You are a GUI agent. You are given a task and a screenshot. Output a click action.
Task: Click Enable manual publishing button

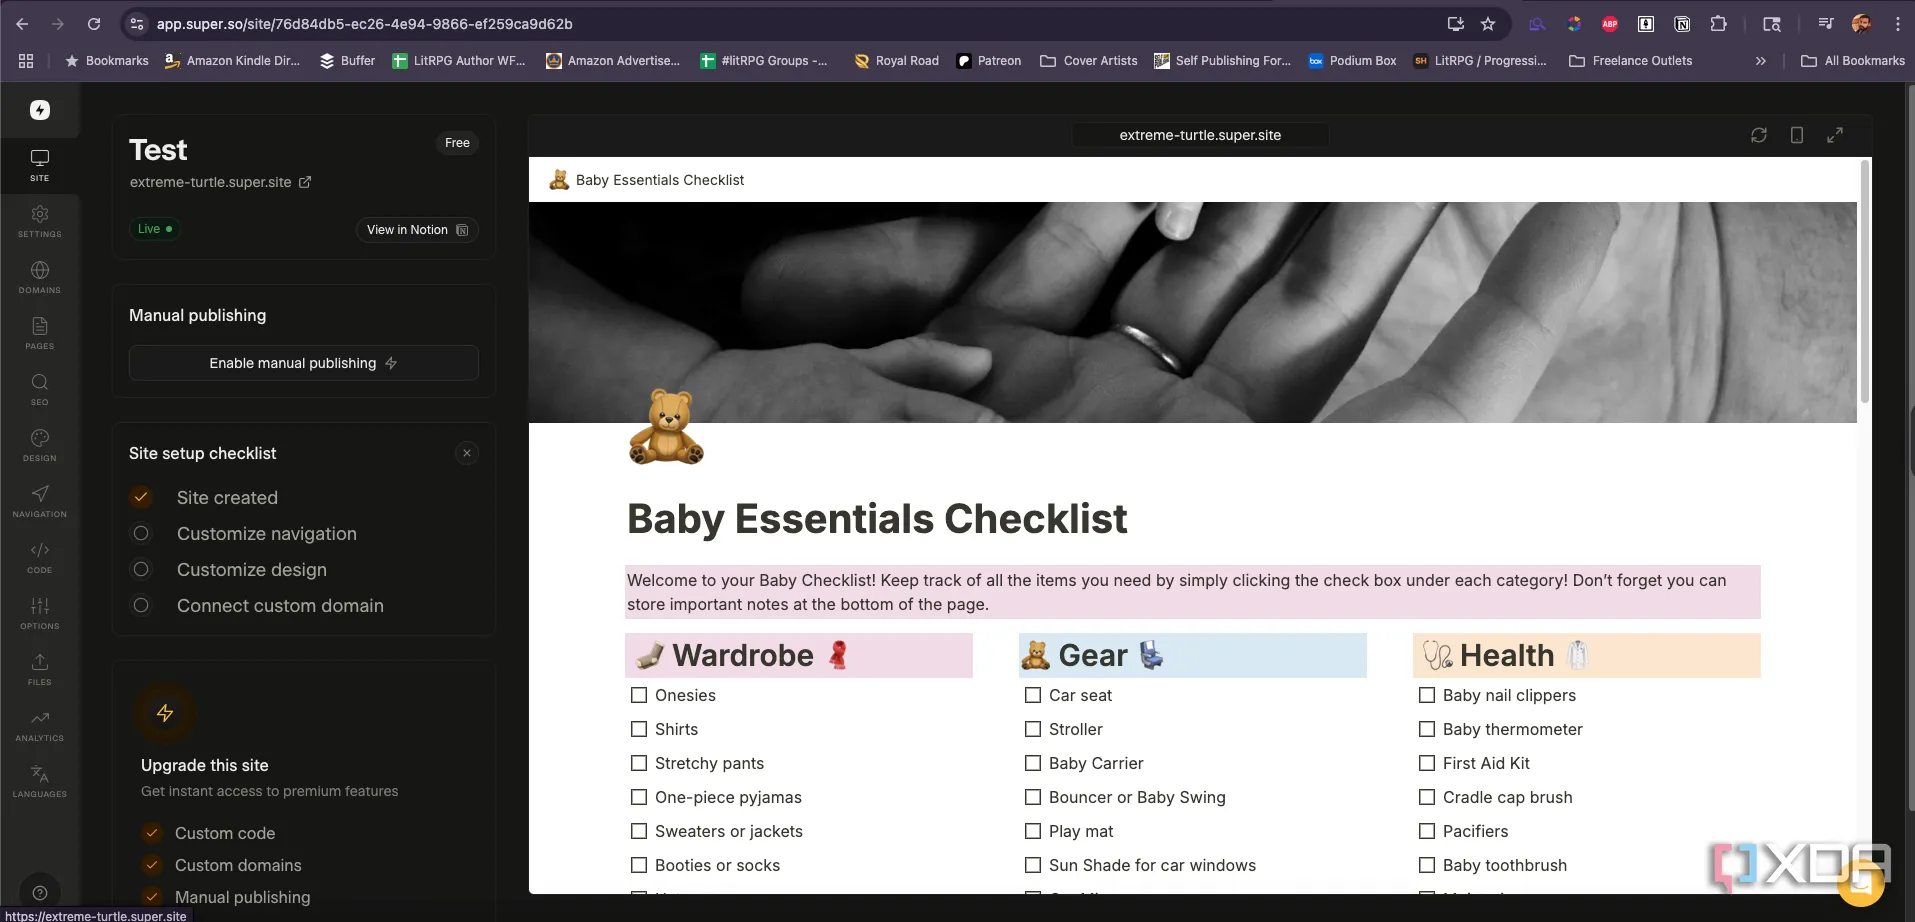tap(303, 363)
